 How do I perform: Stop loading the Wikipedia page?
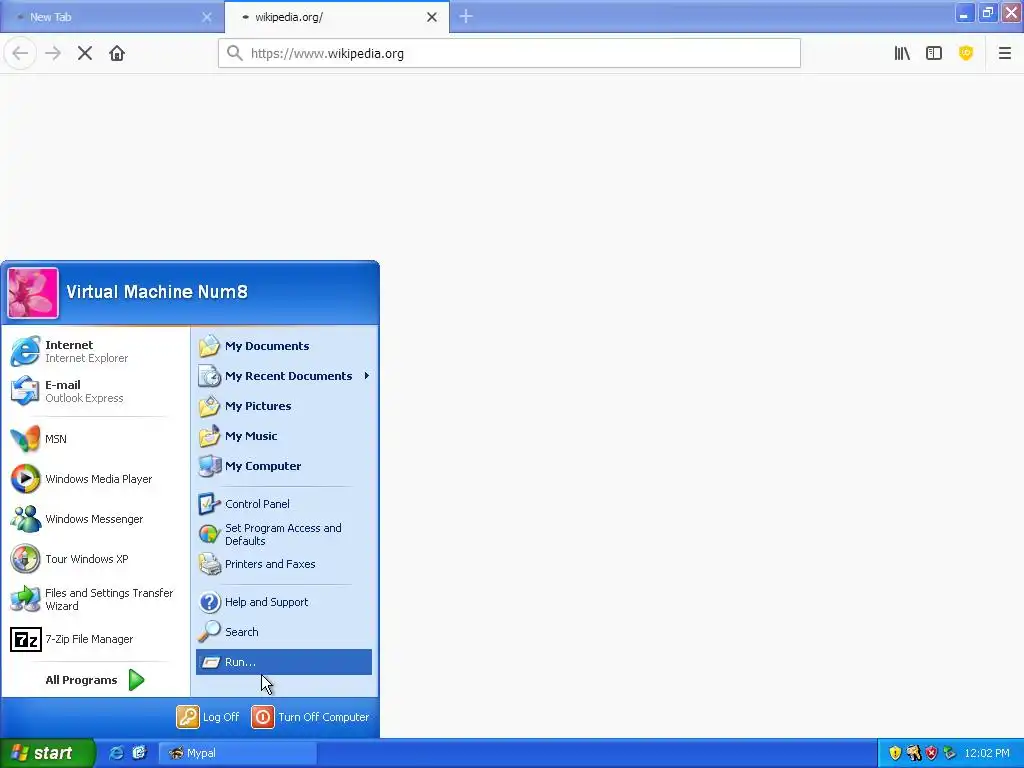pos(85,53)
